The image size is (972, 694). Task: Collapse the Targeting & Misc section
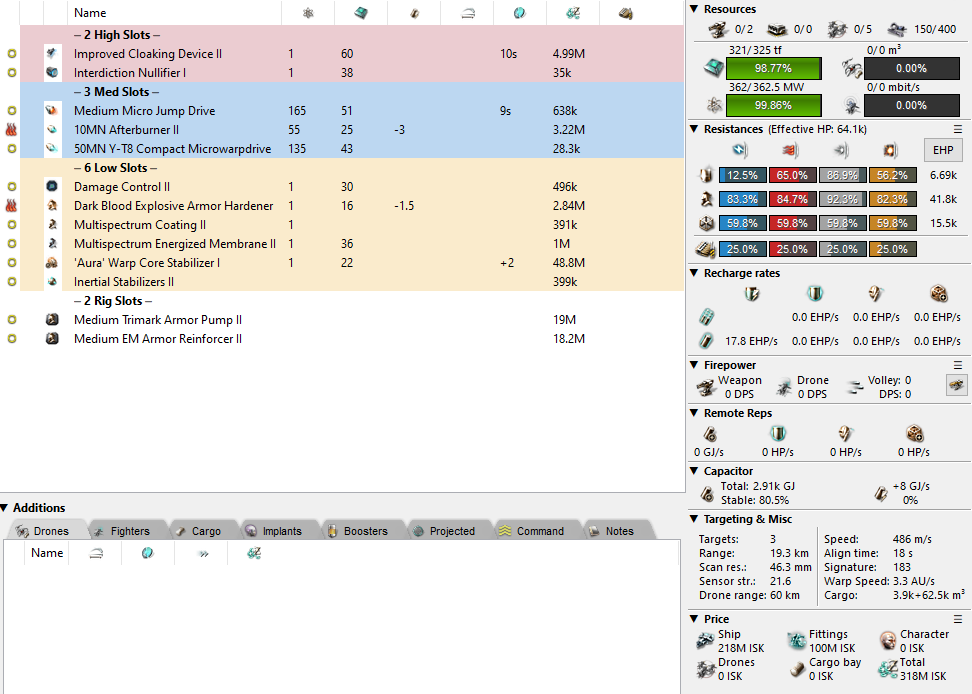tap(695, 519)
